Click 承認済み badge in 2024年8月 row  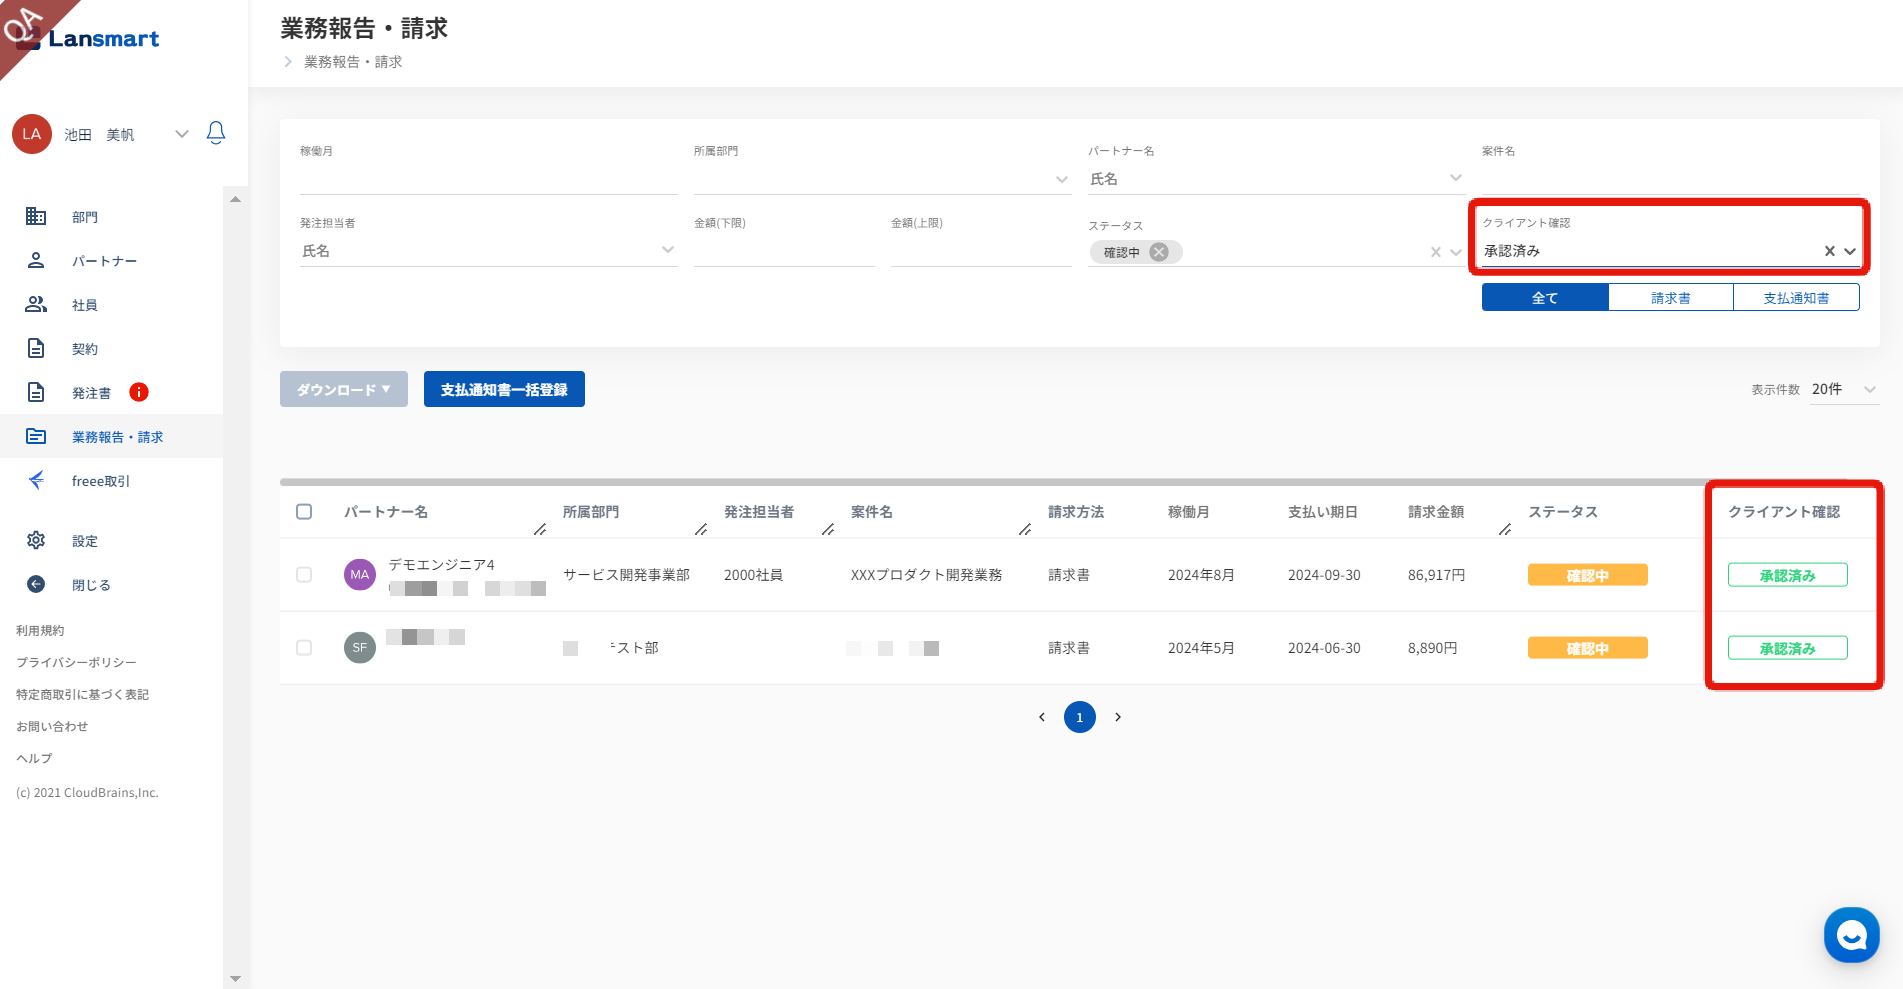tap(1788, 575)
